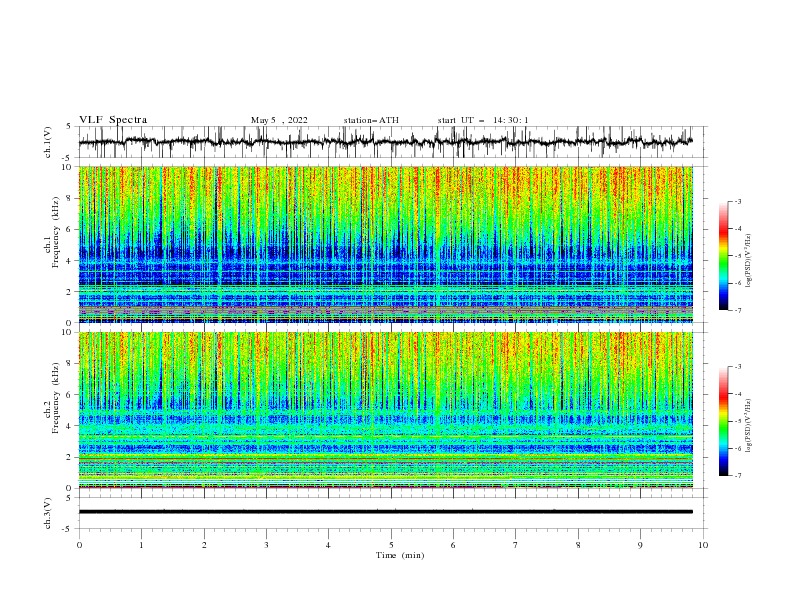Click the "ch.1(V)" axis label
792x612 pixels.
pyautogui.click(x=48, y=142)
